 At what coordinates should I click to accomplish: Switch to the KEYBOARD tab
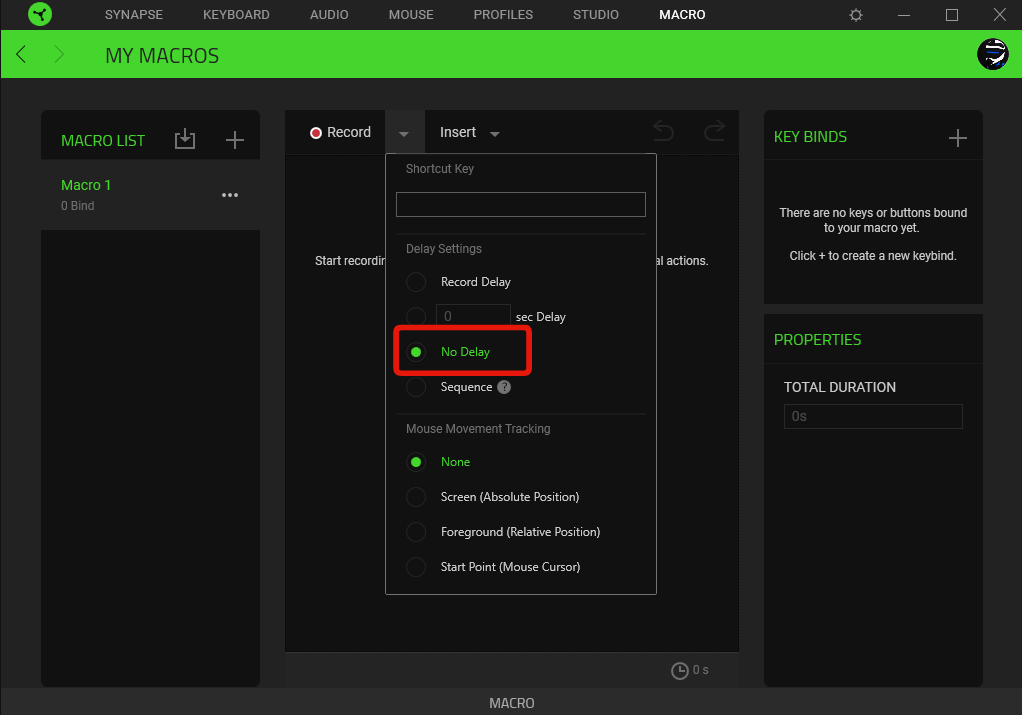(236, 14)
